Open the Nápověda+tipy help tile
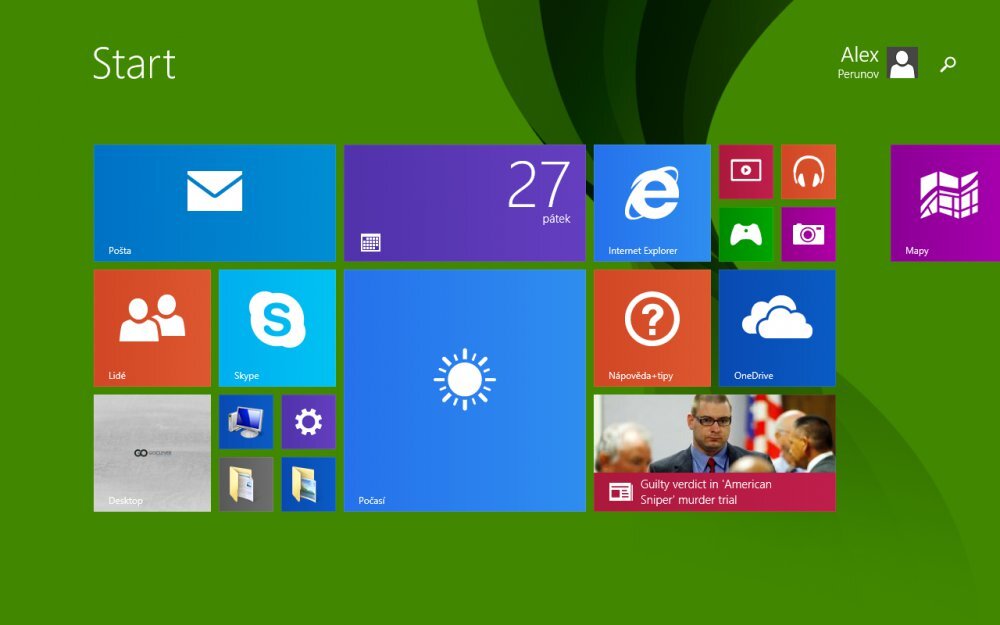Image resolution: width=1000 pixels, height=625 pixels. coord(652,327)
